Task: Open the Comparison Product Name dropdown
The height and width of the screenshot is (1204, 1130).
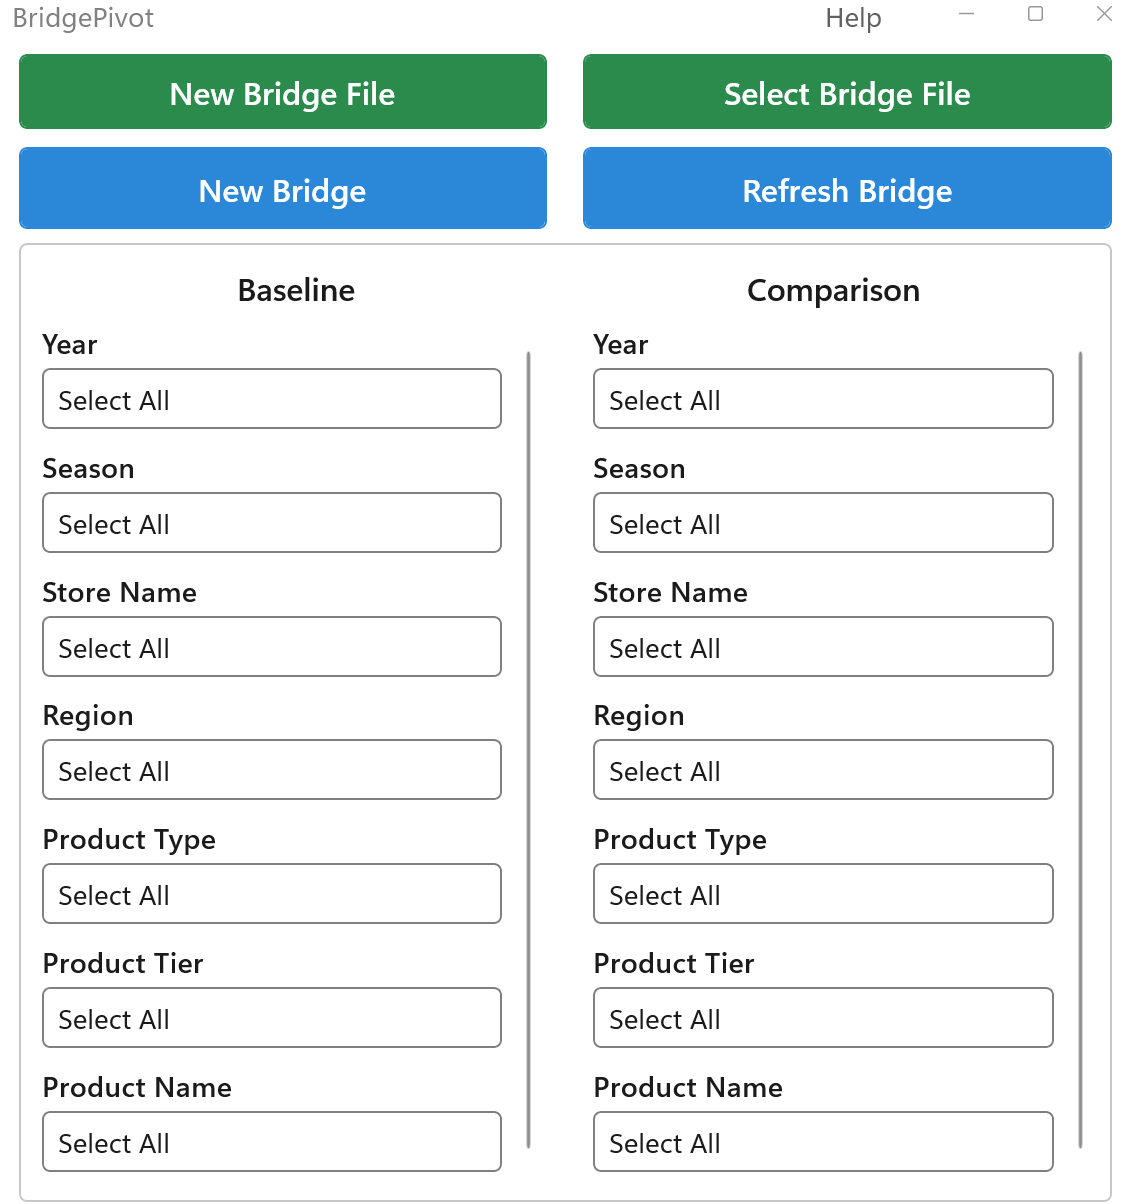Action: pos(823,1141)
